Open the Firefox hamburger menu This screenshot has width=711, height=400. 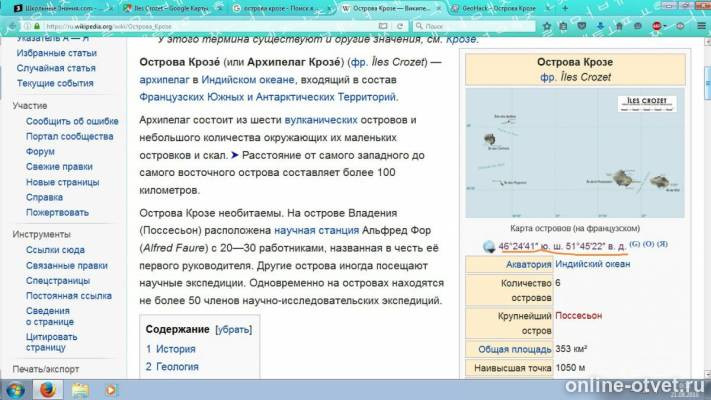[701, 26]
